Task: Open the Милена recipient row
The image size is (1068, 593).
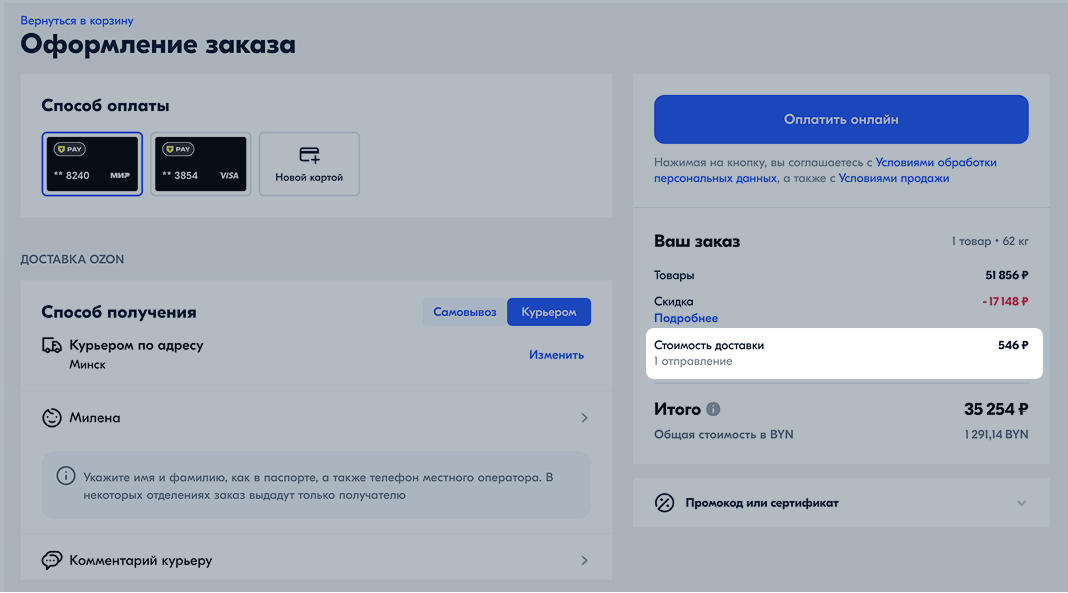Action: tap(316, 417)
